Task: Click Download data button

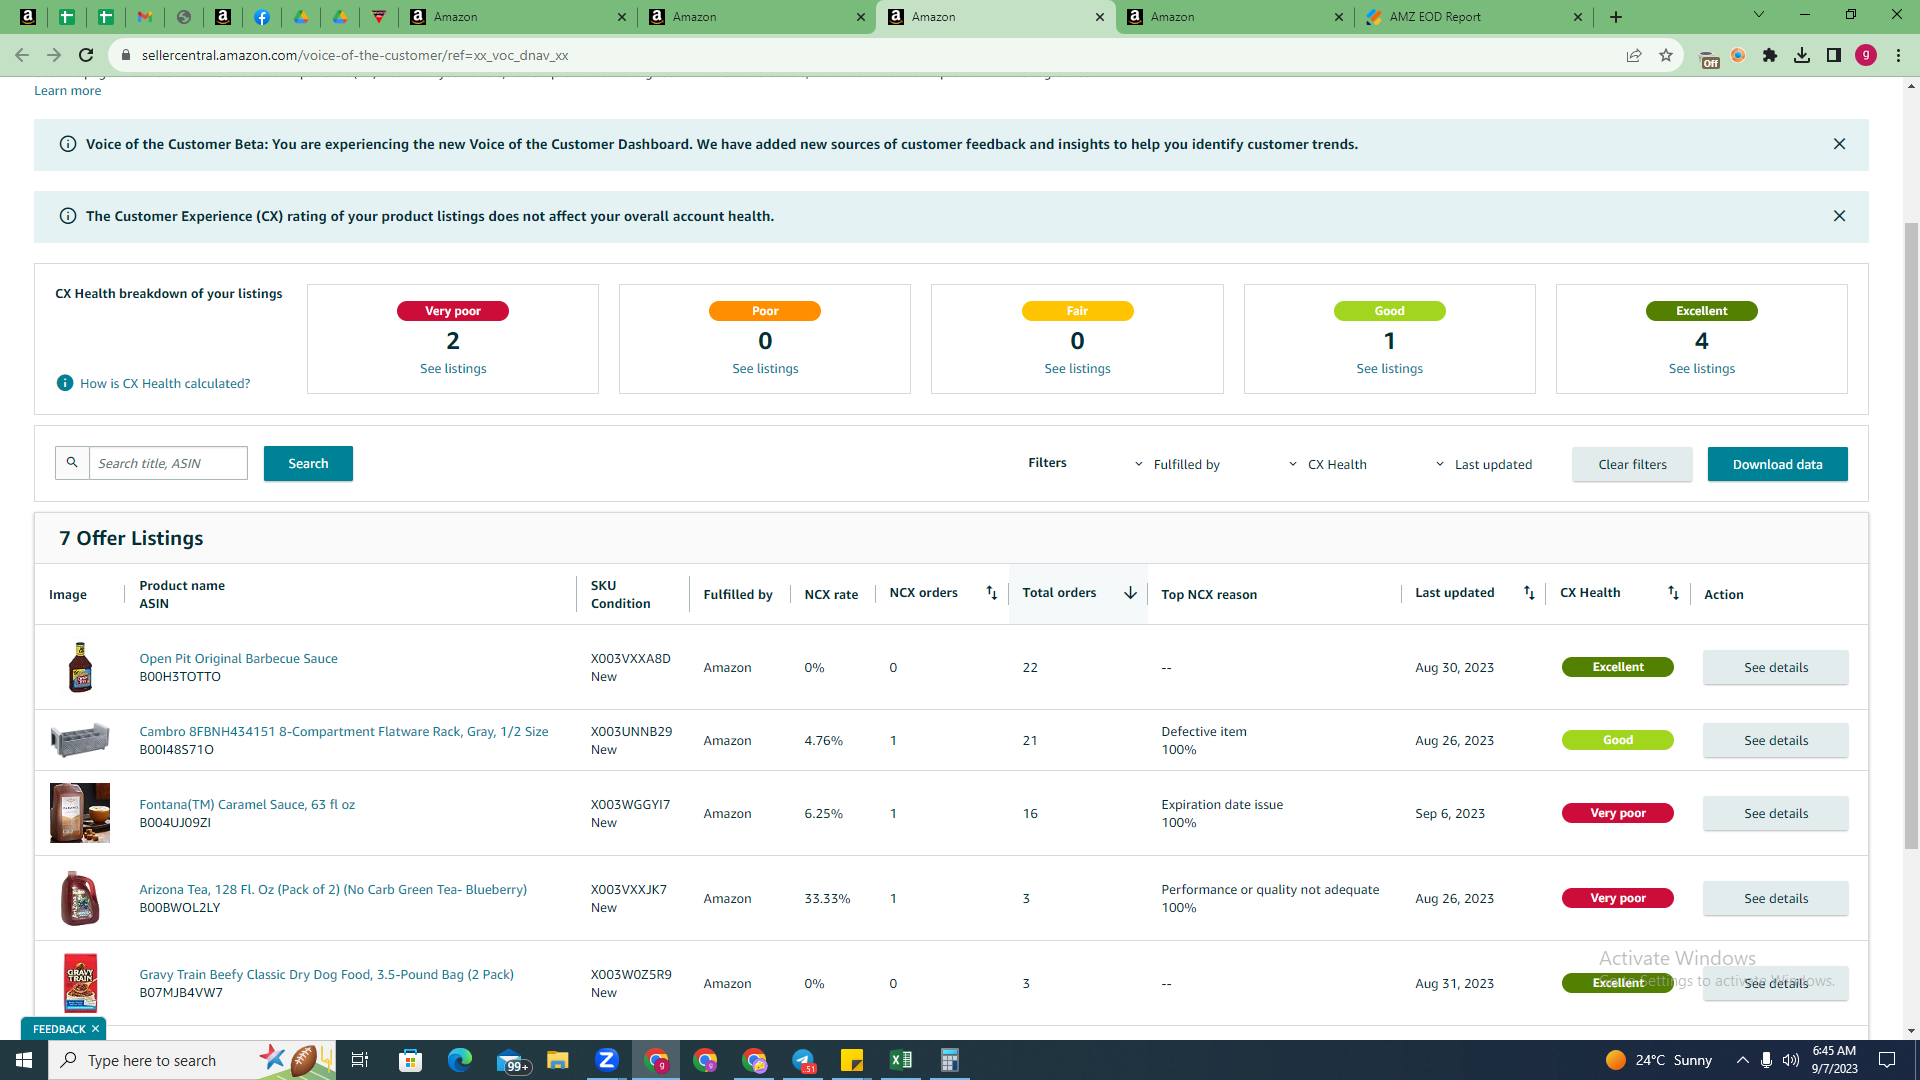Action: [x=1777, y=464]
